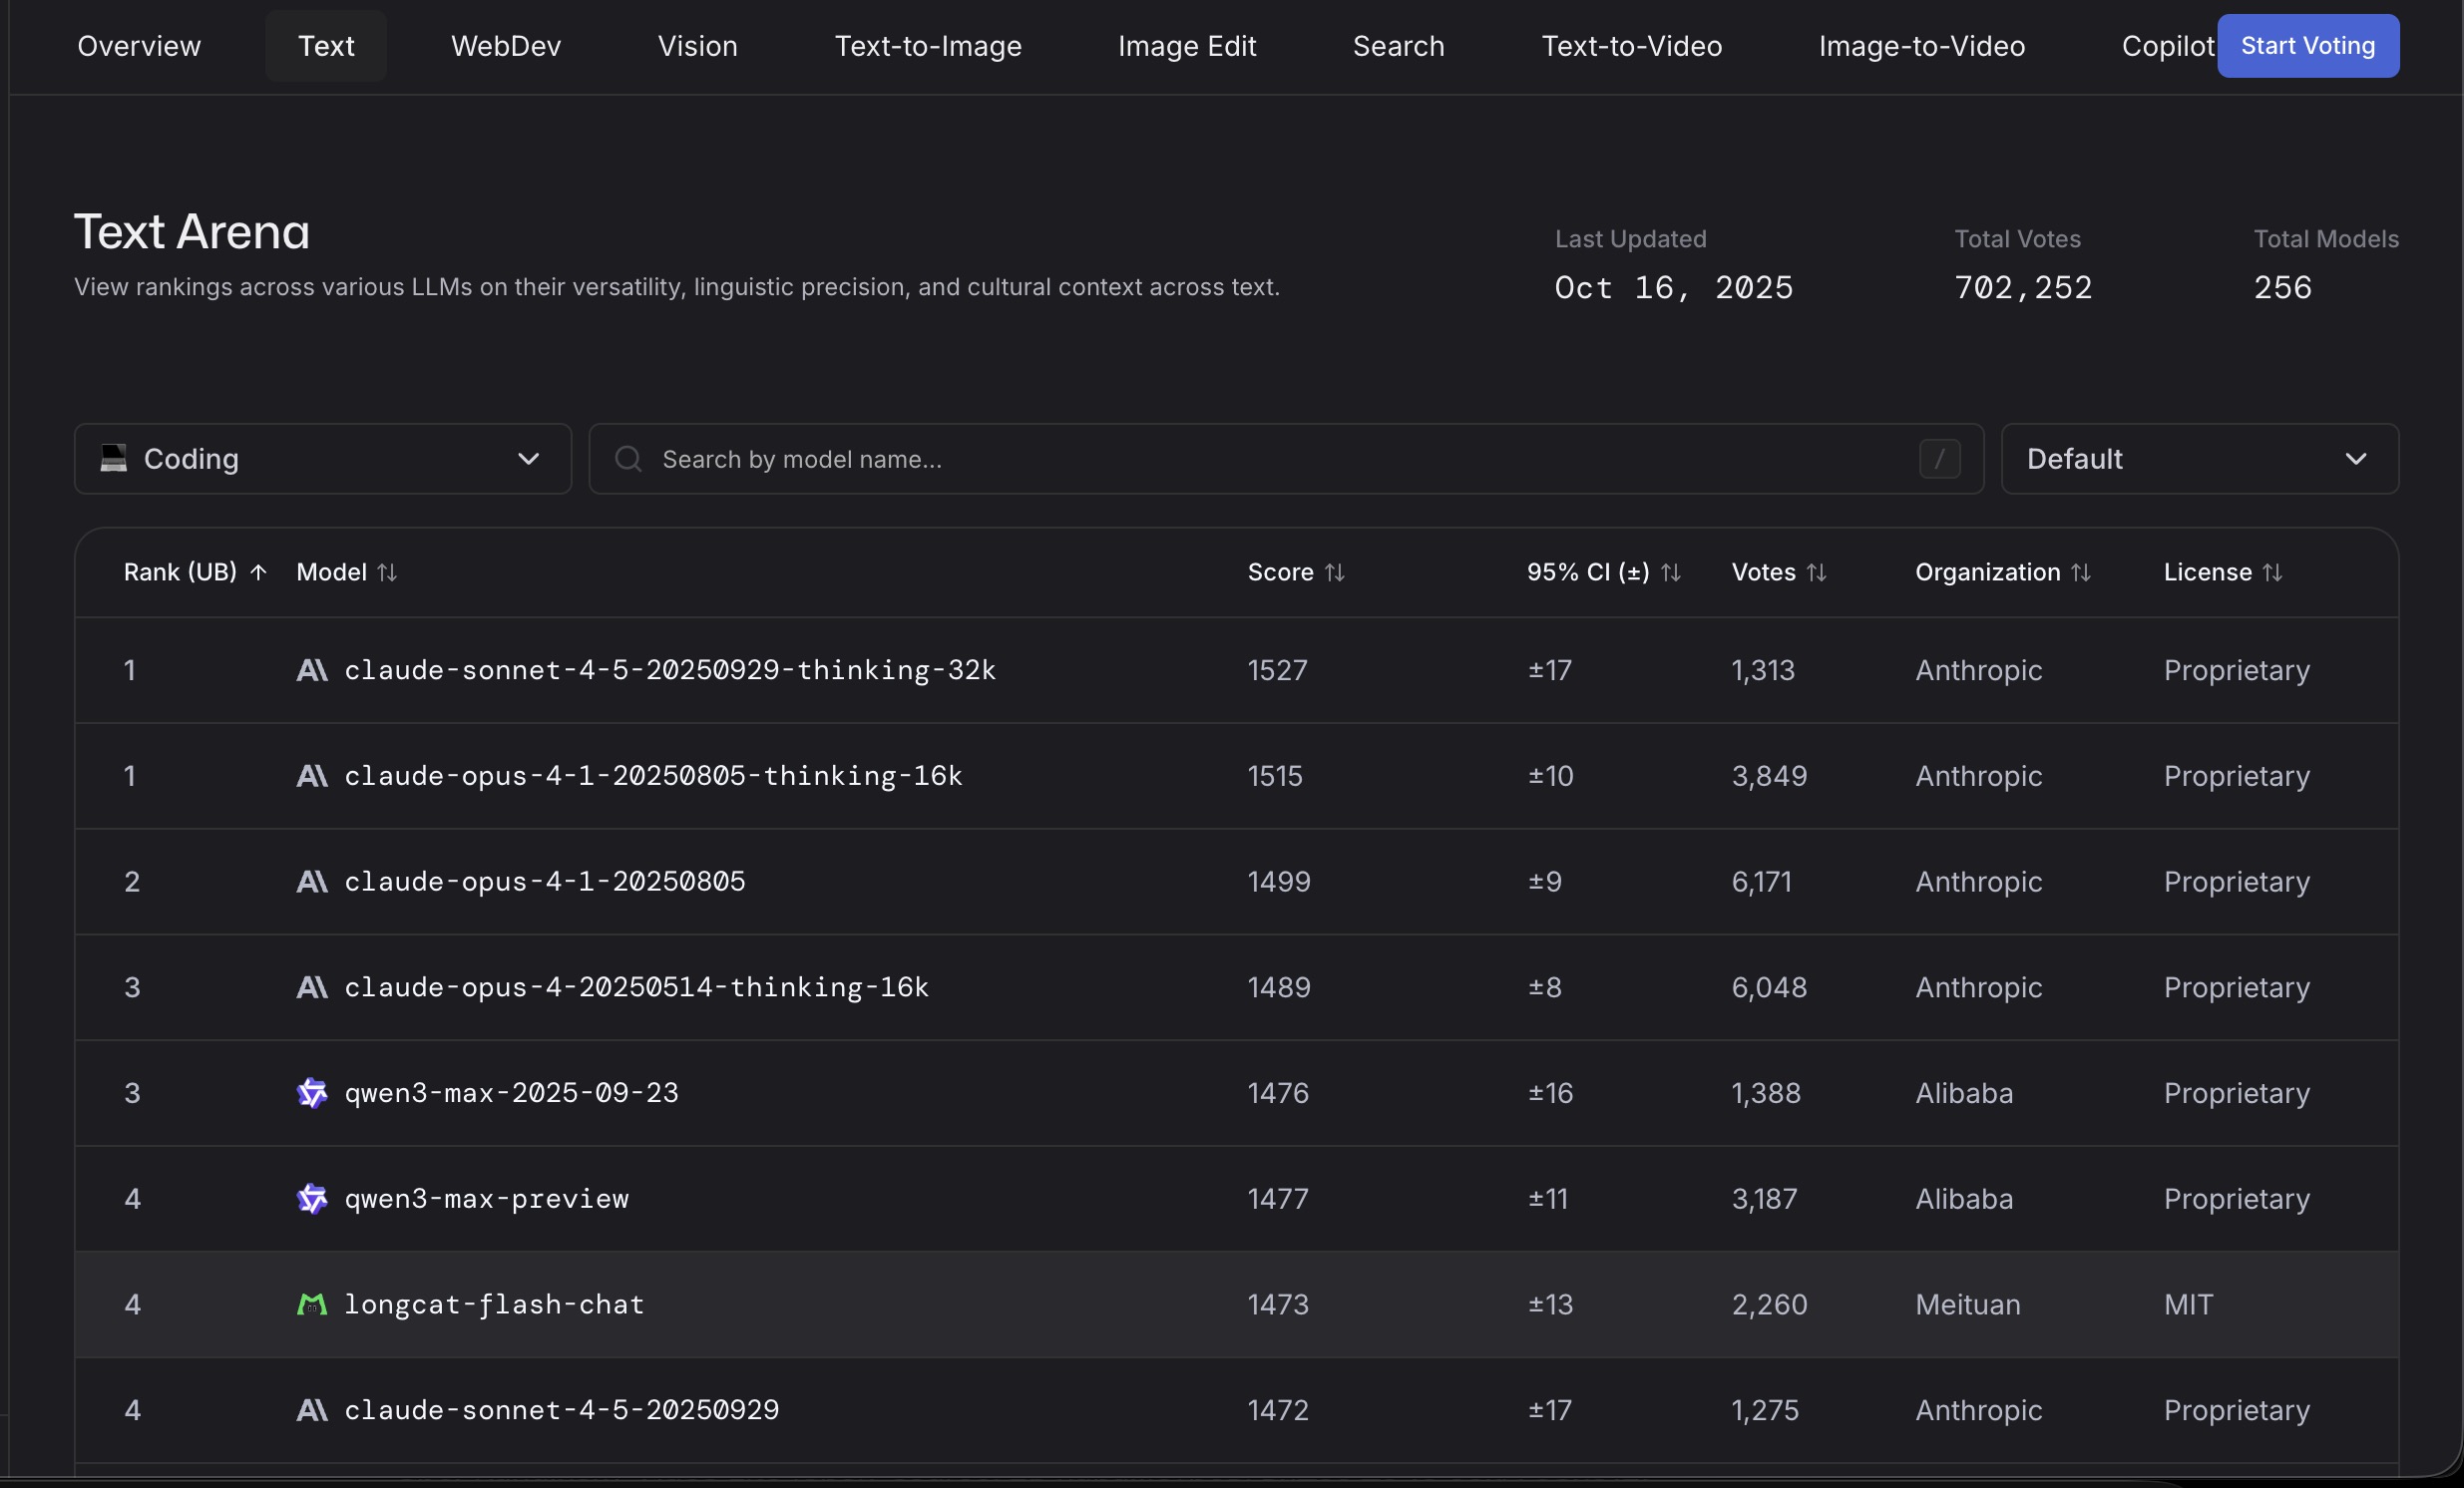
Task: Click magnifier icon in search box
Action: tap(628, 459)
